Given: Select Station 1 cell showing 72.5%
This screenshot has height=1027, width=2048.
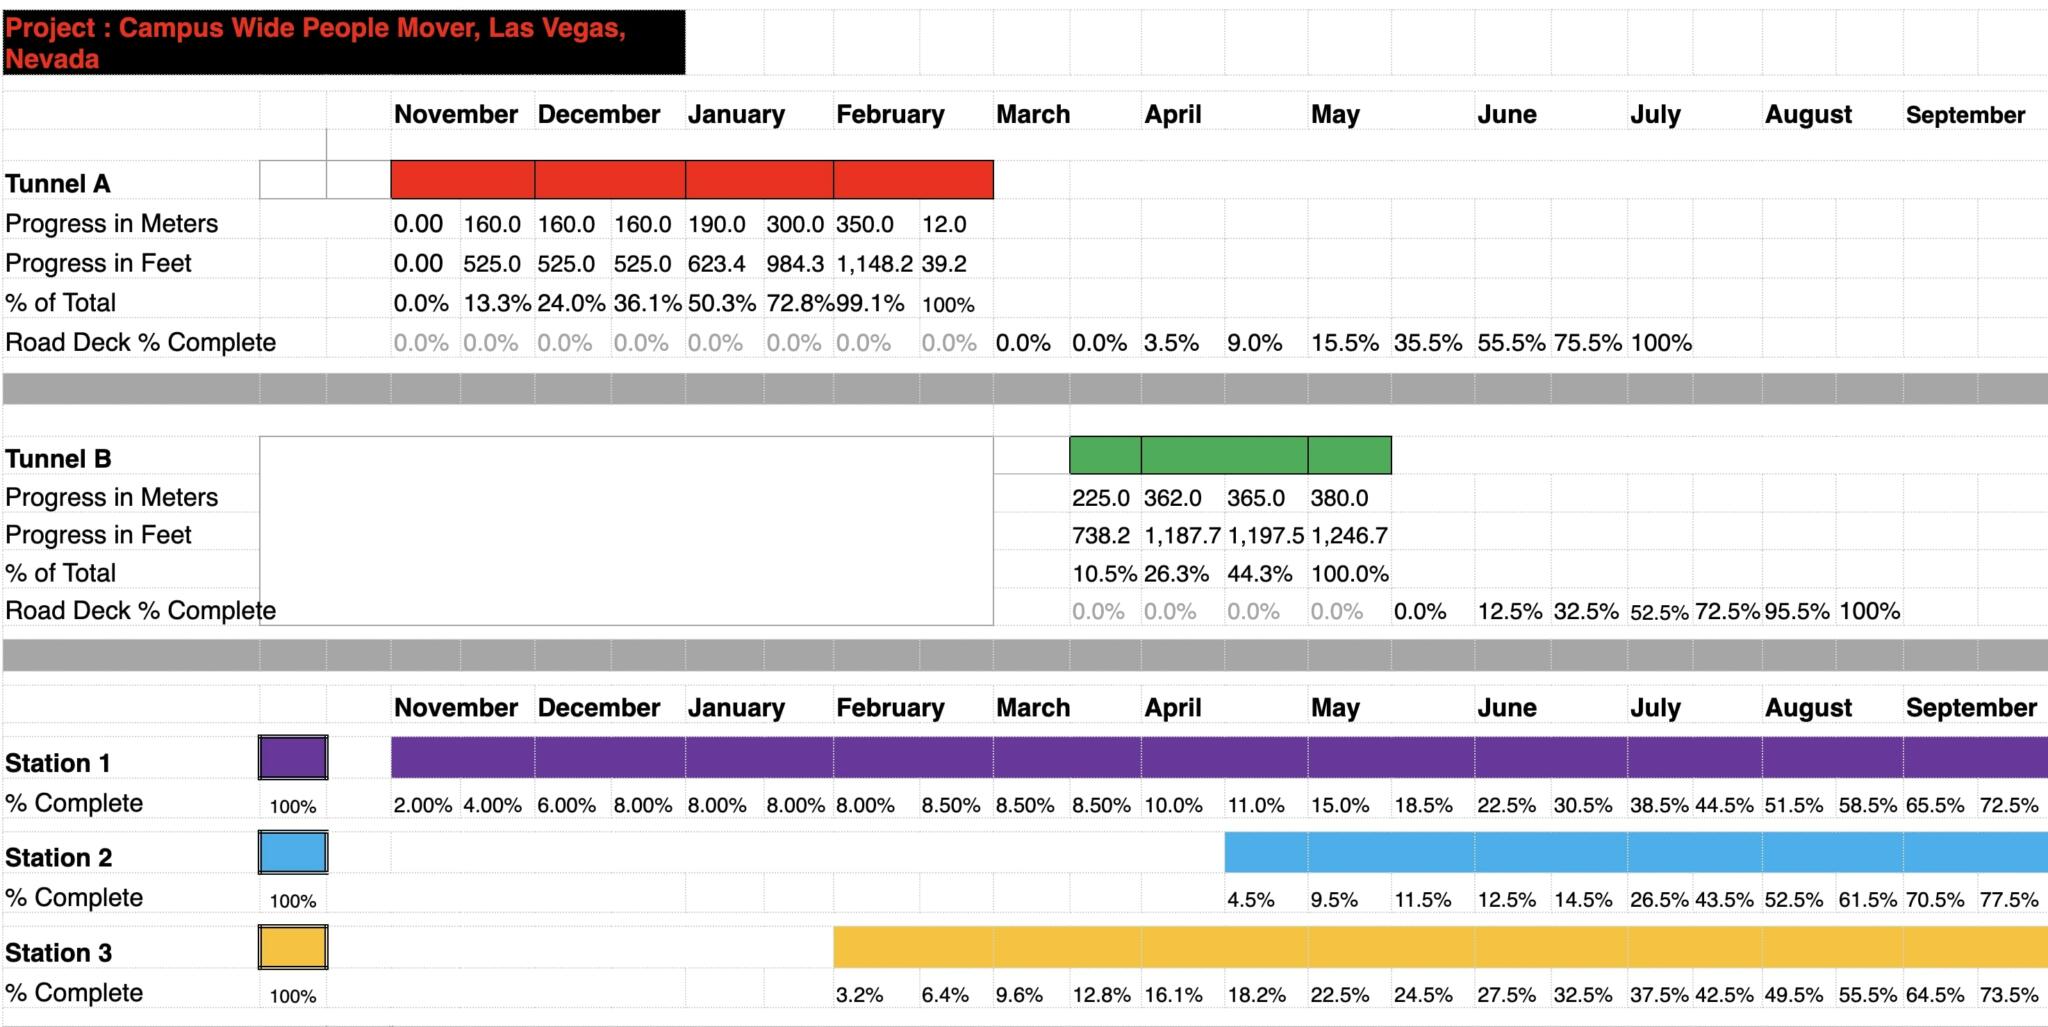Looking at the screenshot, I should pos(2009,805).
